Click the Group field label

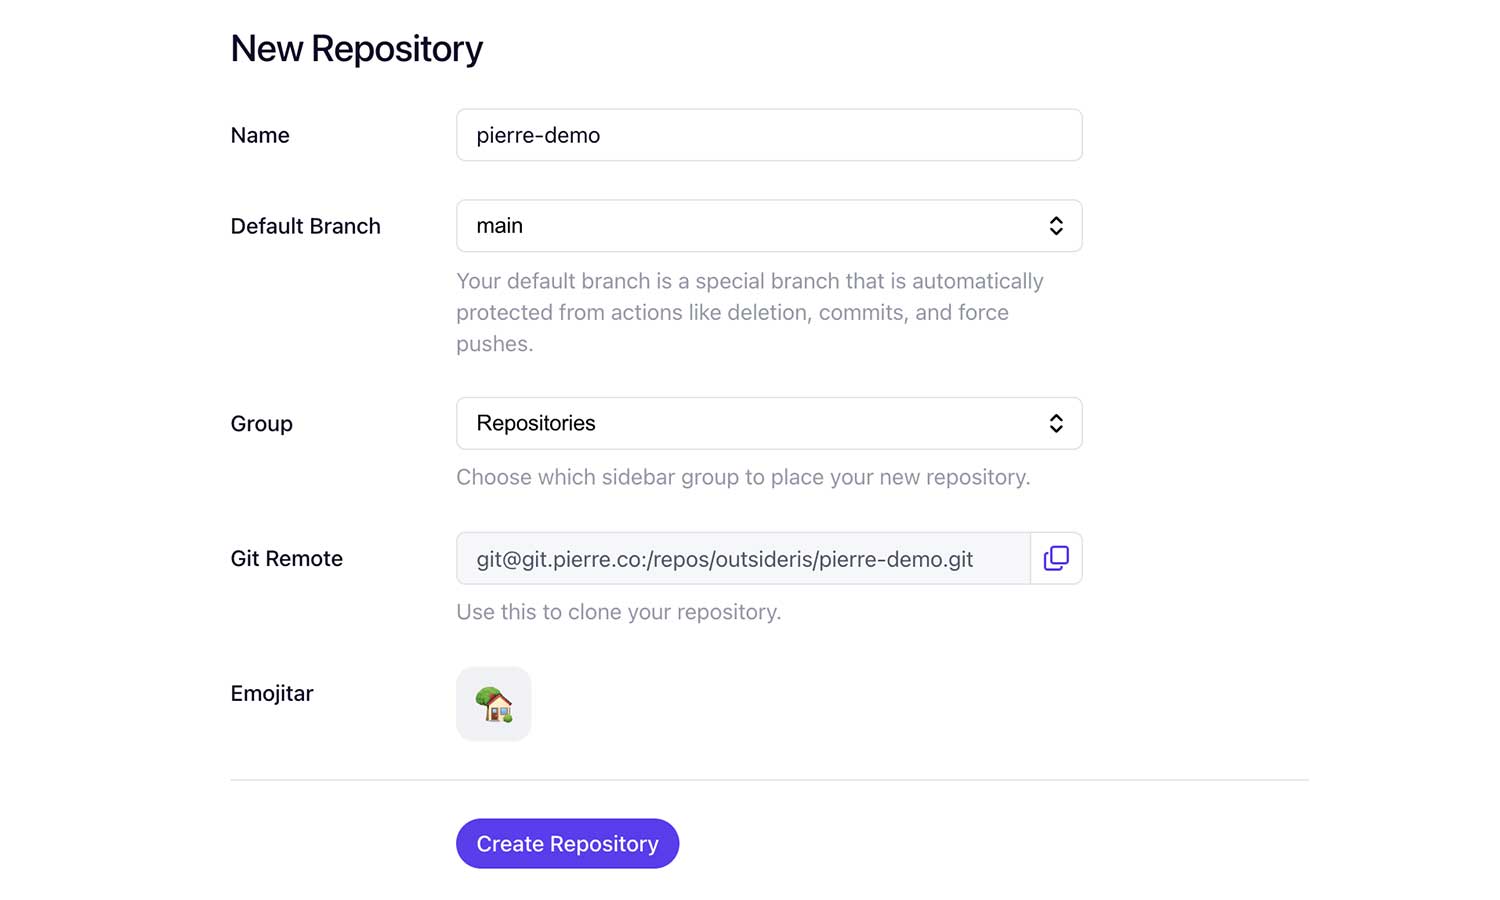point(262,424)
